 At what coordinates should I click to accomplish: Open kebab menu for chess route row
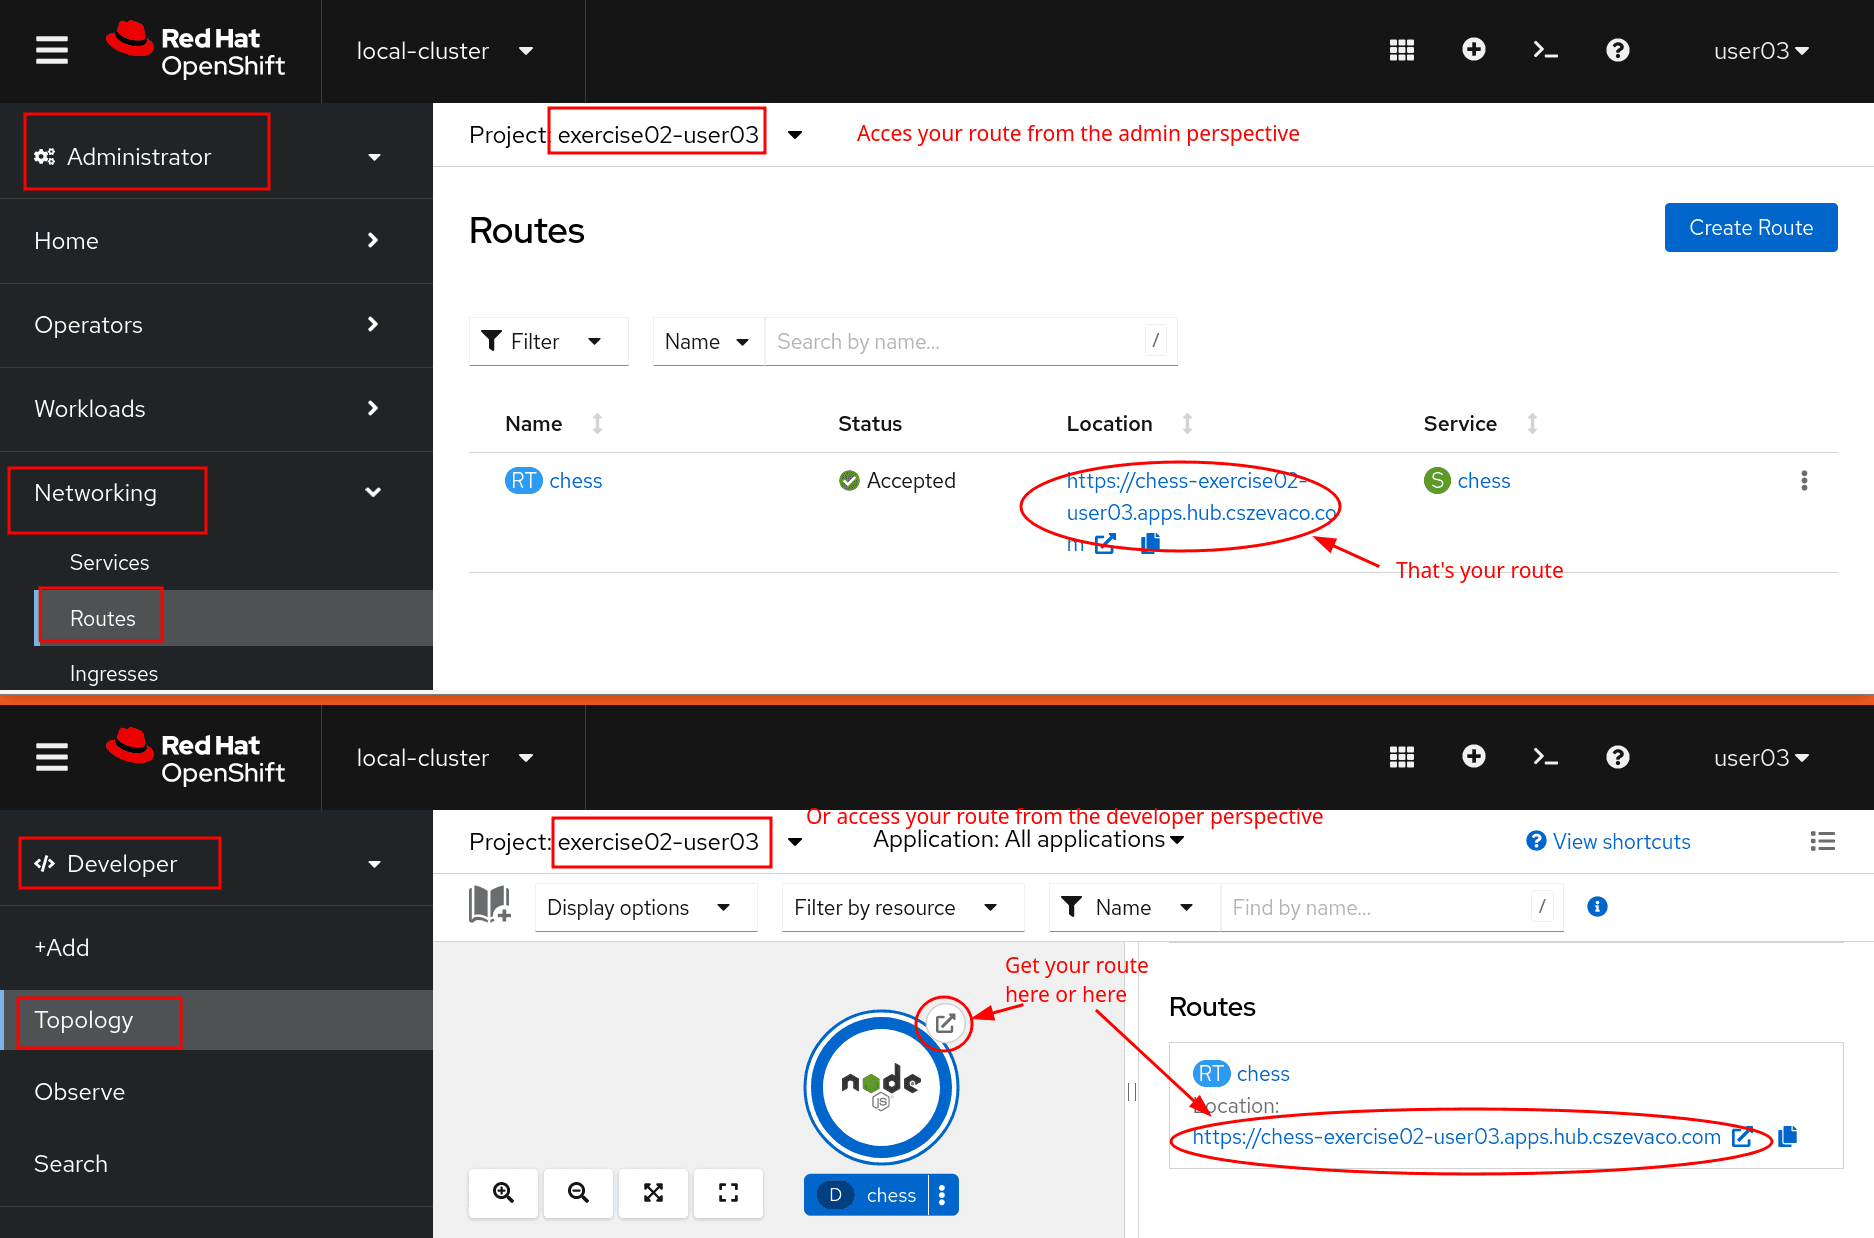(x=1804, y=481)
